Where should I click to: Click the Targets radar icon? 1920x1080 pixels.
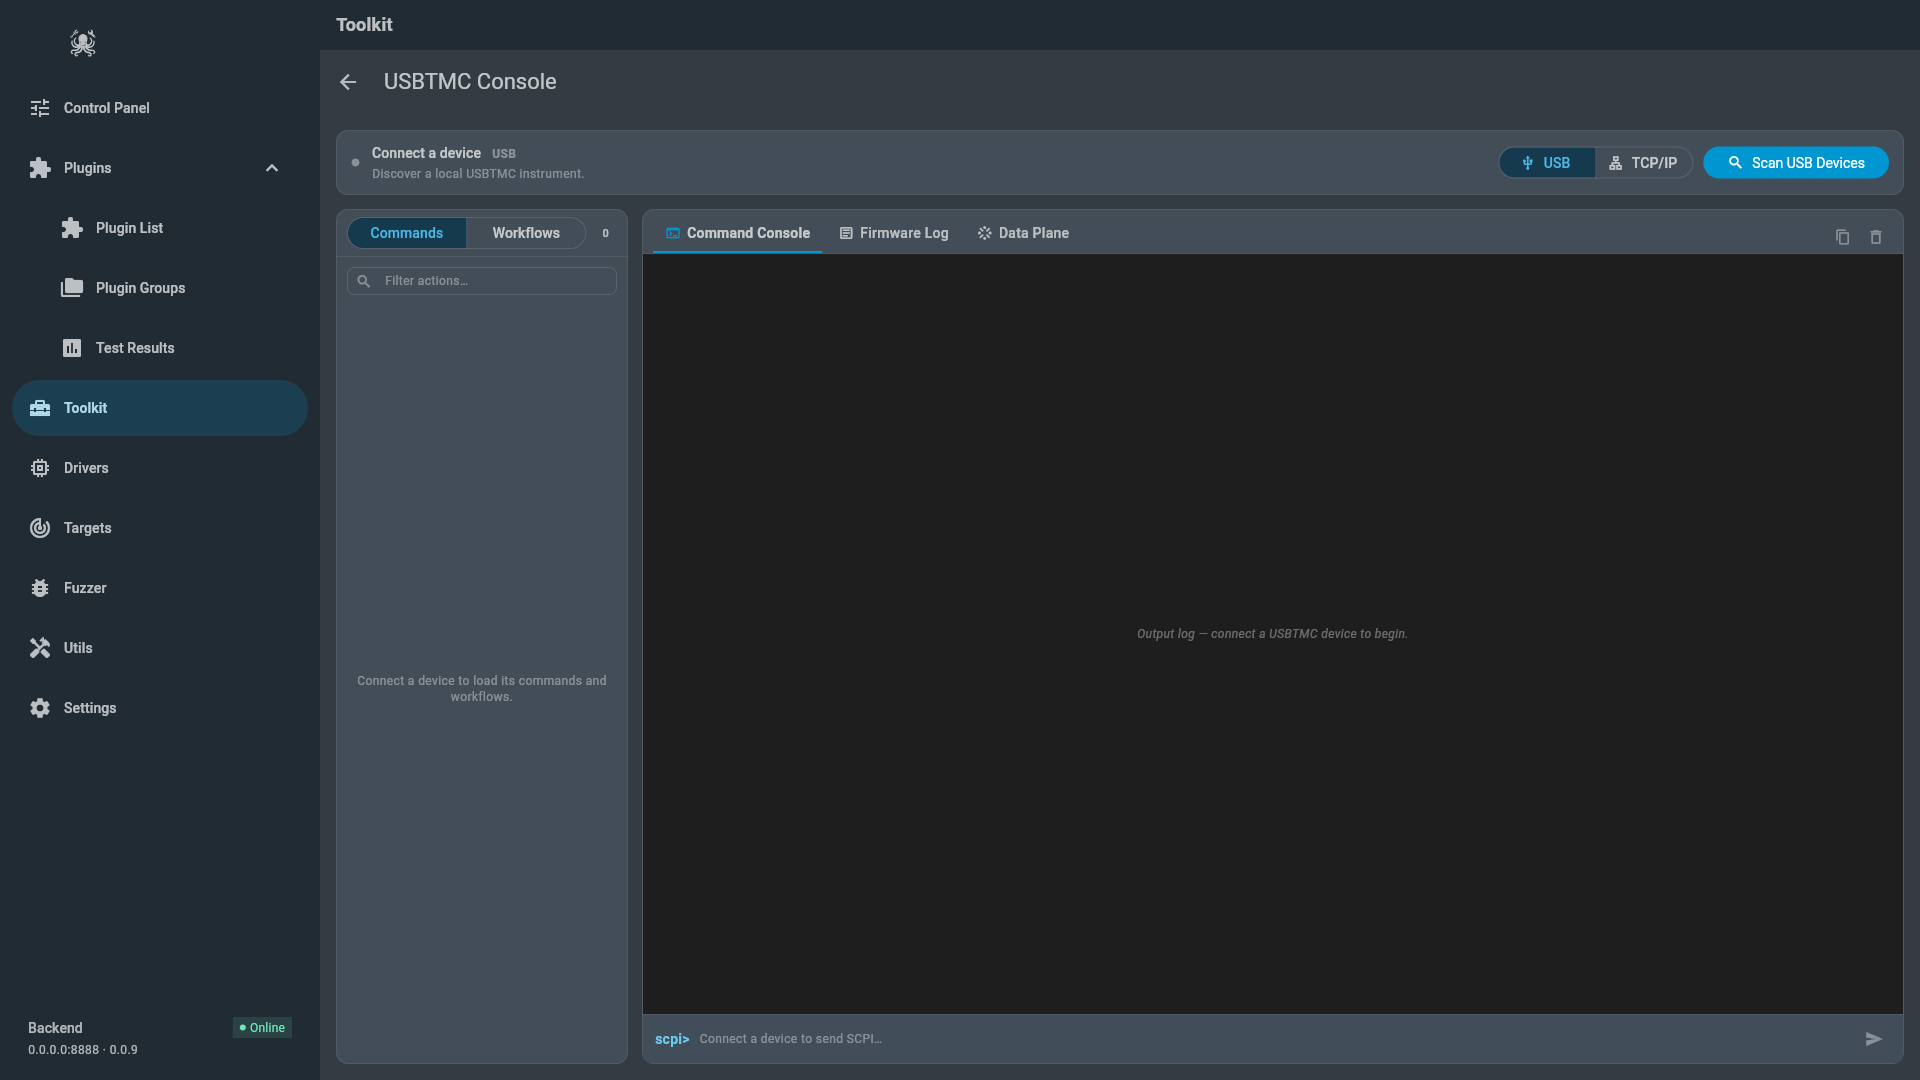[x=40, y=528]
